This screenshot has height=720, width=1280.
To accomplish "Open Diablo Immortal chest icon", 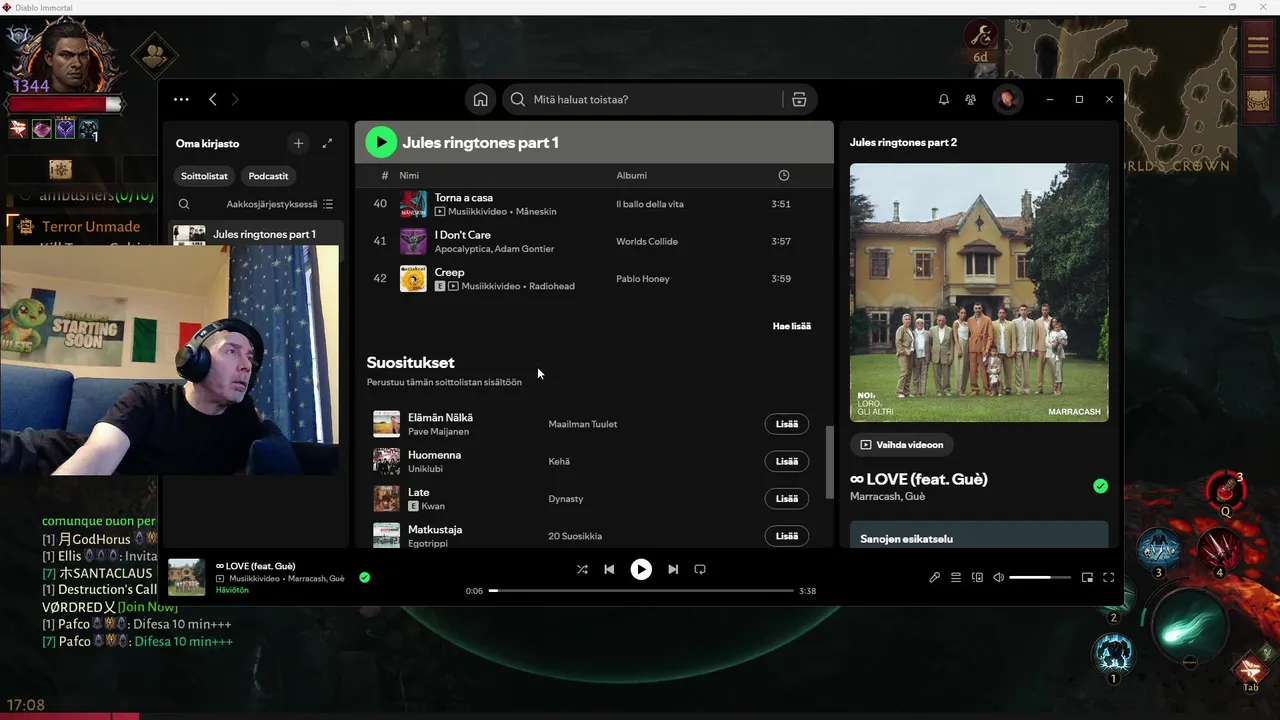I will coord(1257,100).
